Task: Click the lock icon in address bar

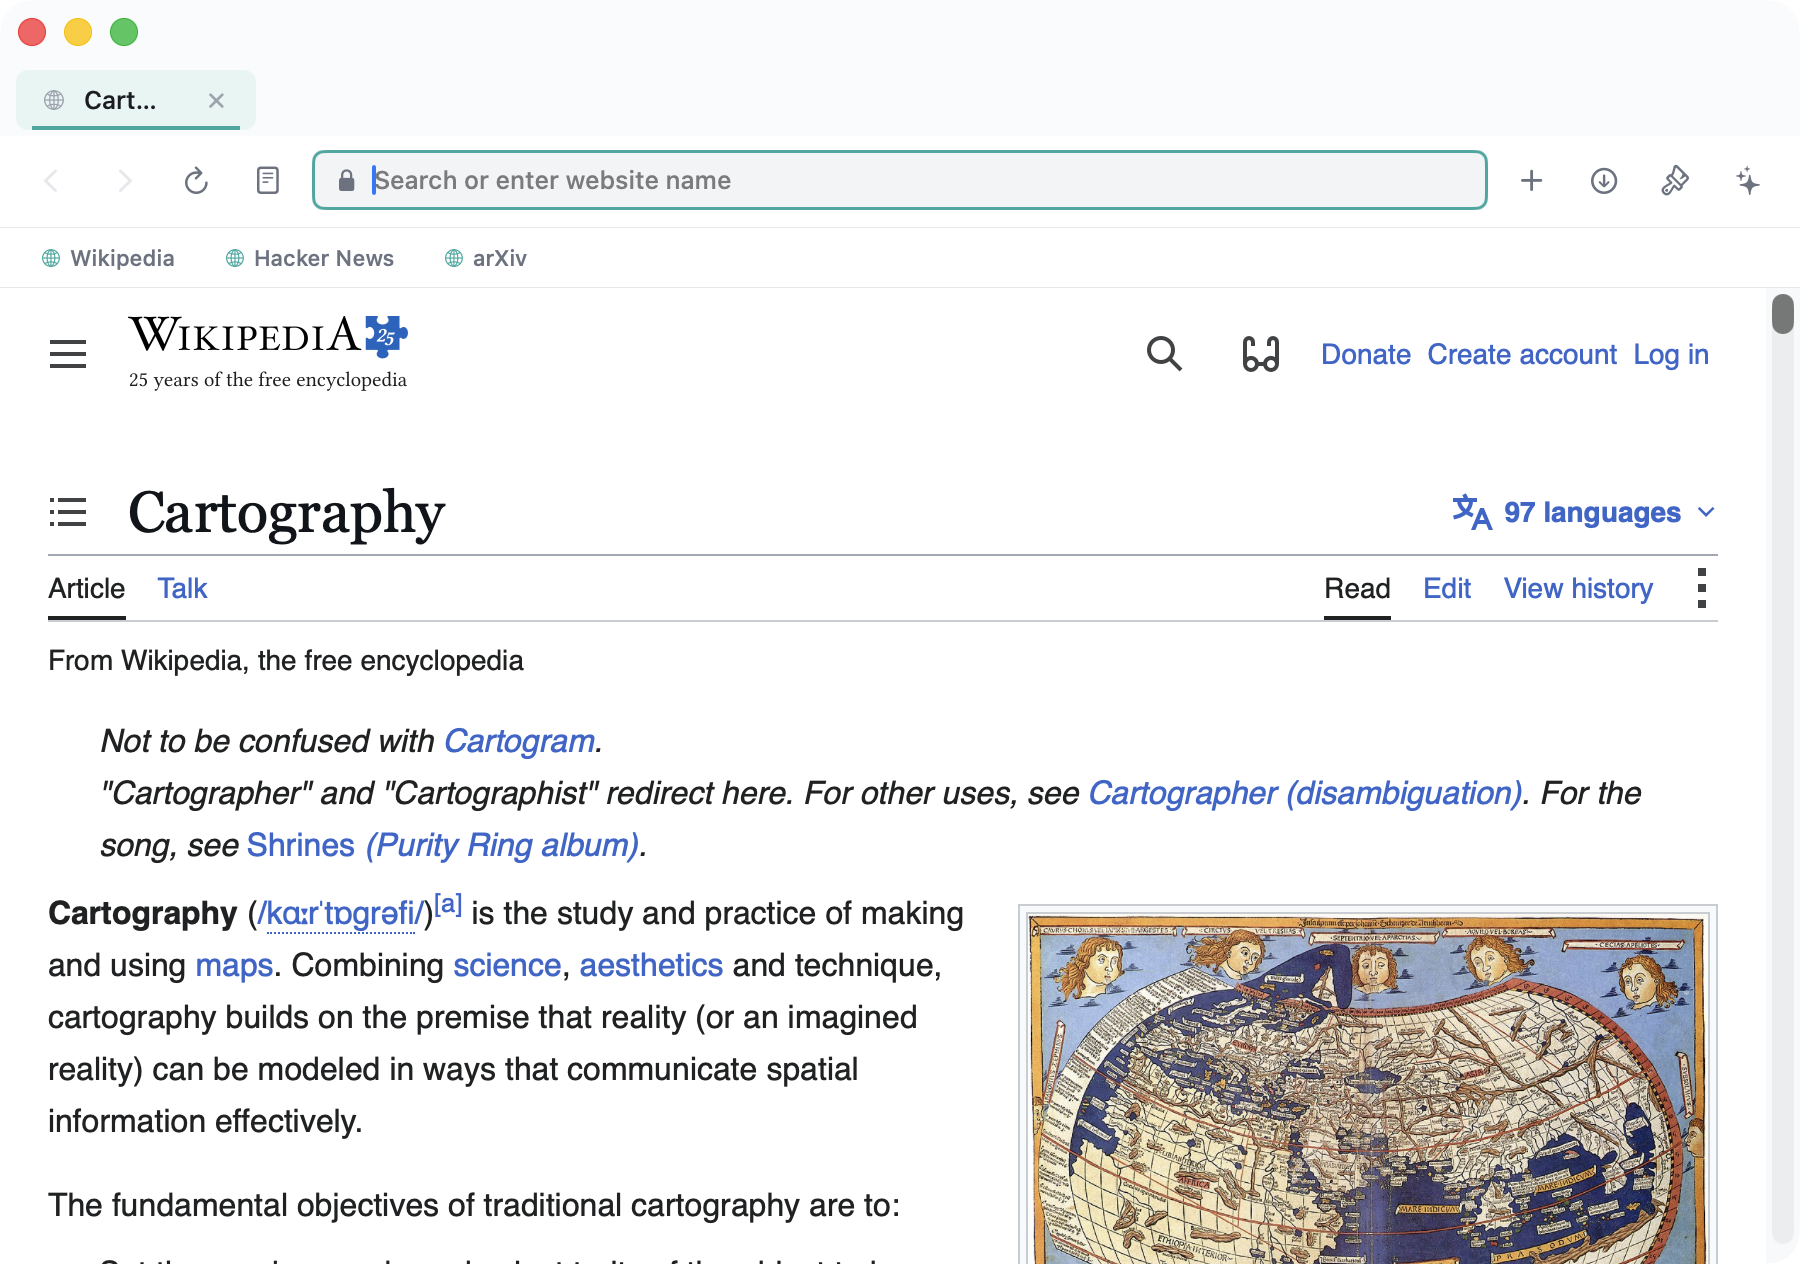Action: tap(346, 181)
